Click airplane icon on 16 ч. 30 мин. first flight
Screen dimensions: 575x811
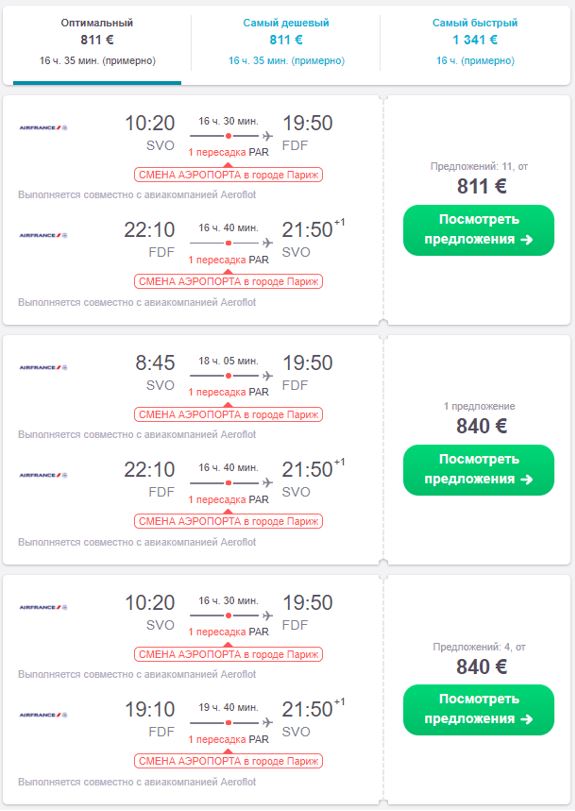267,136
